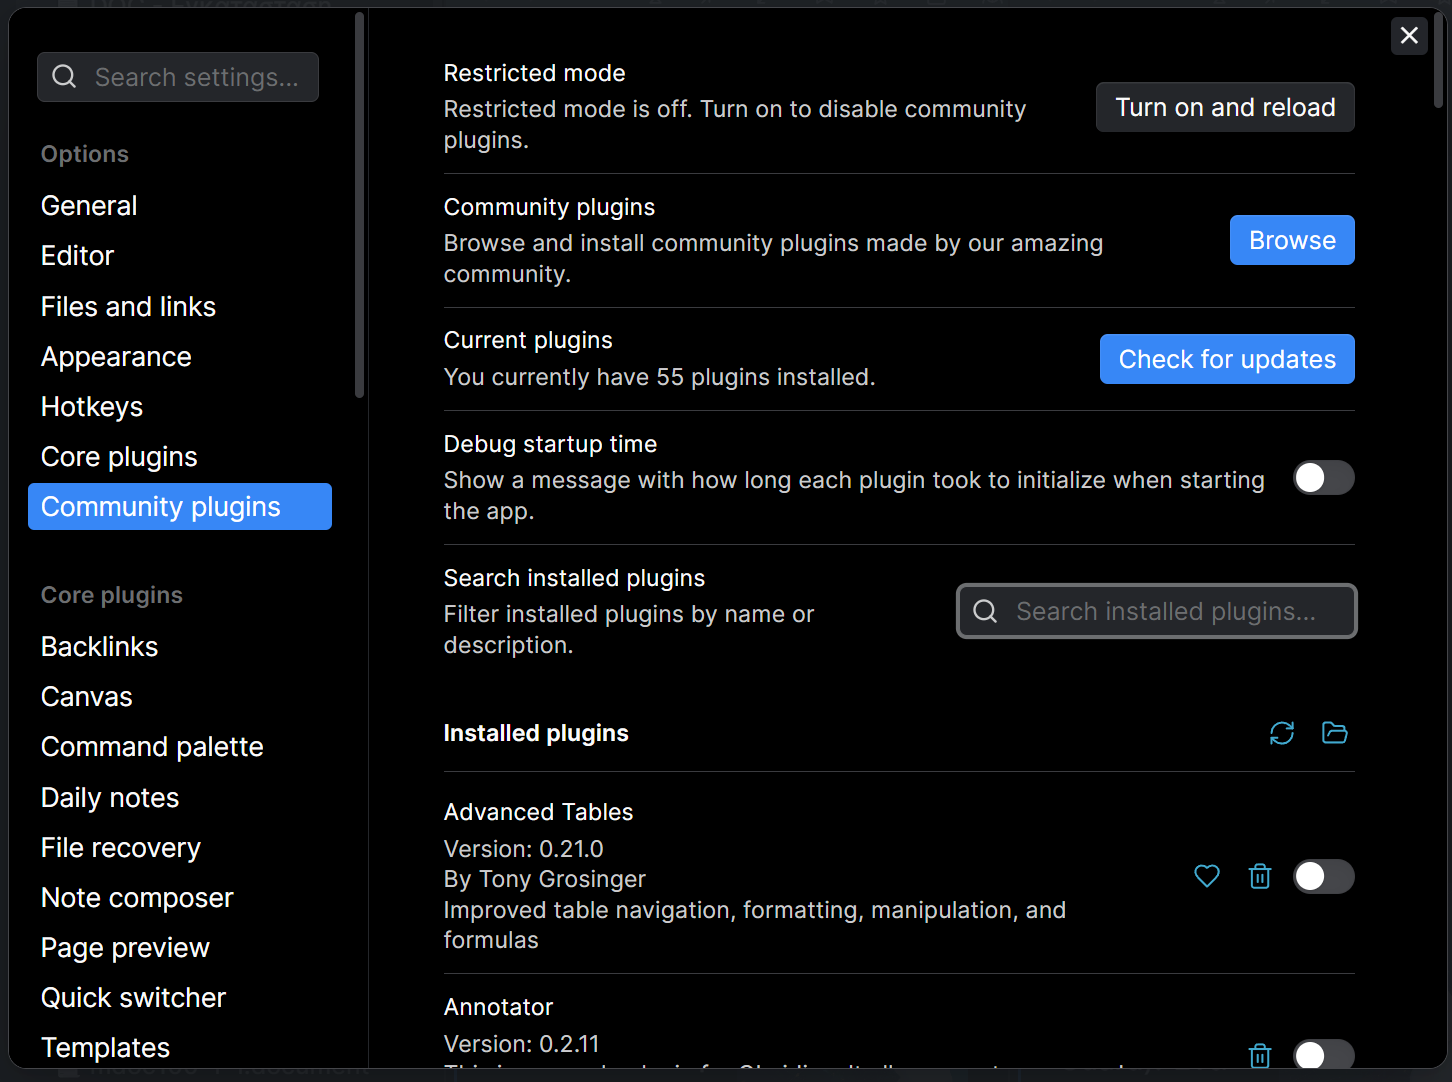Click 'You currently have 55 plugins installed.'
The width and height of the screenshot is (1452, 1082).
click(x=659, y=377)
